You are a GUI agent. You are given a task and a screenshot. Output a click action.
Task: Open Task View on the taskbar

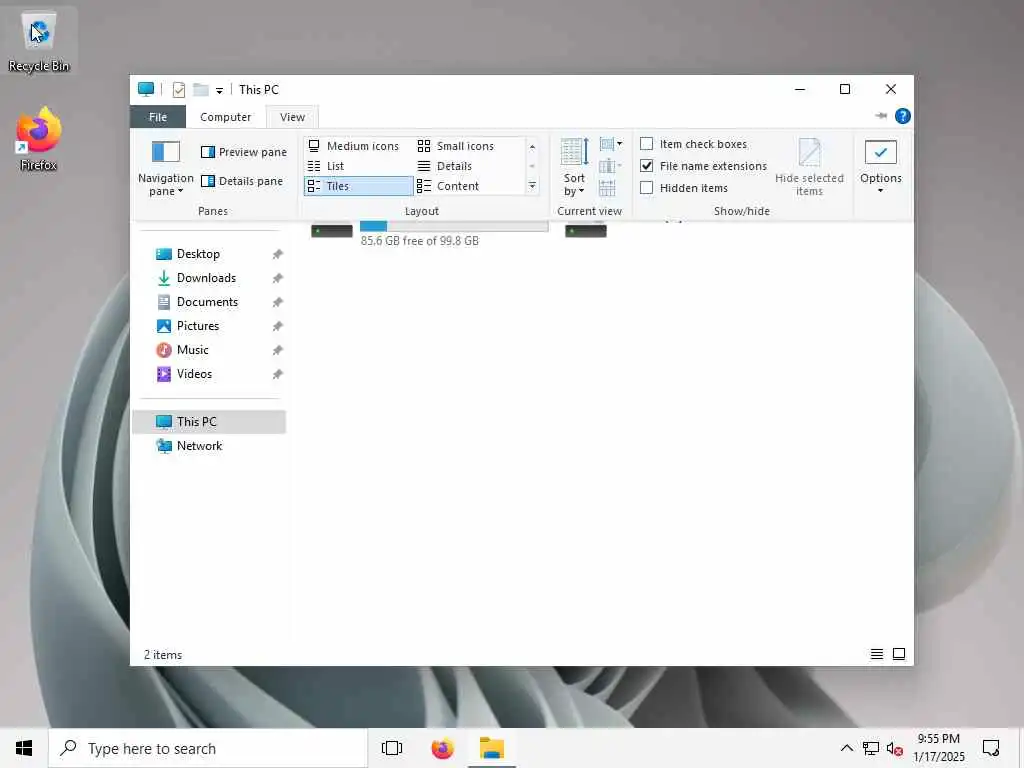(x=392, y=748)
